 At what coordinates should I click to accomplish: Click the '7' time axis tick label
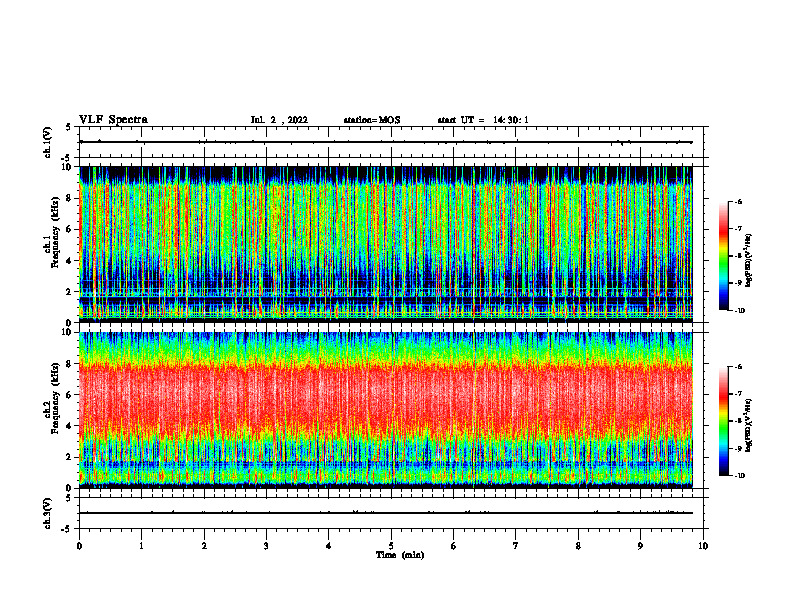click(x=516, y=546)
